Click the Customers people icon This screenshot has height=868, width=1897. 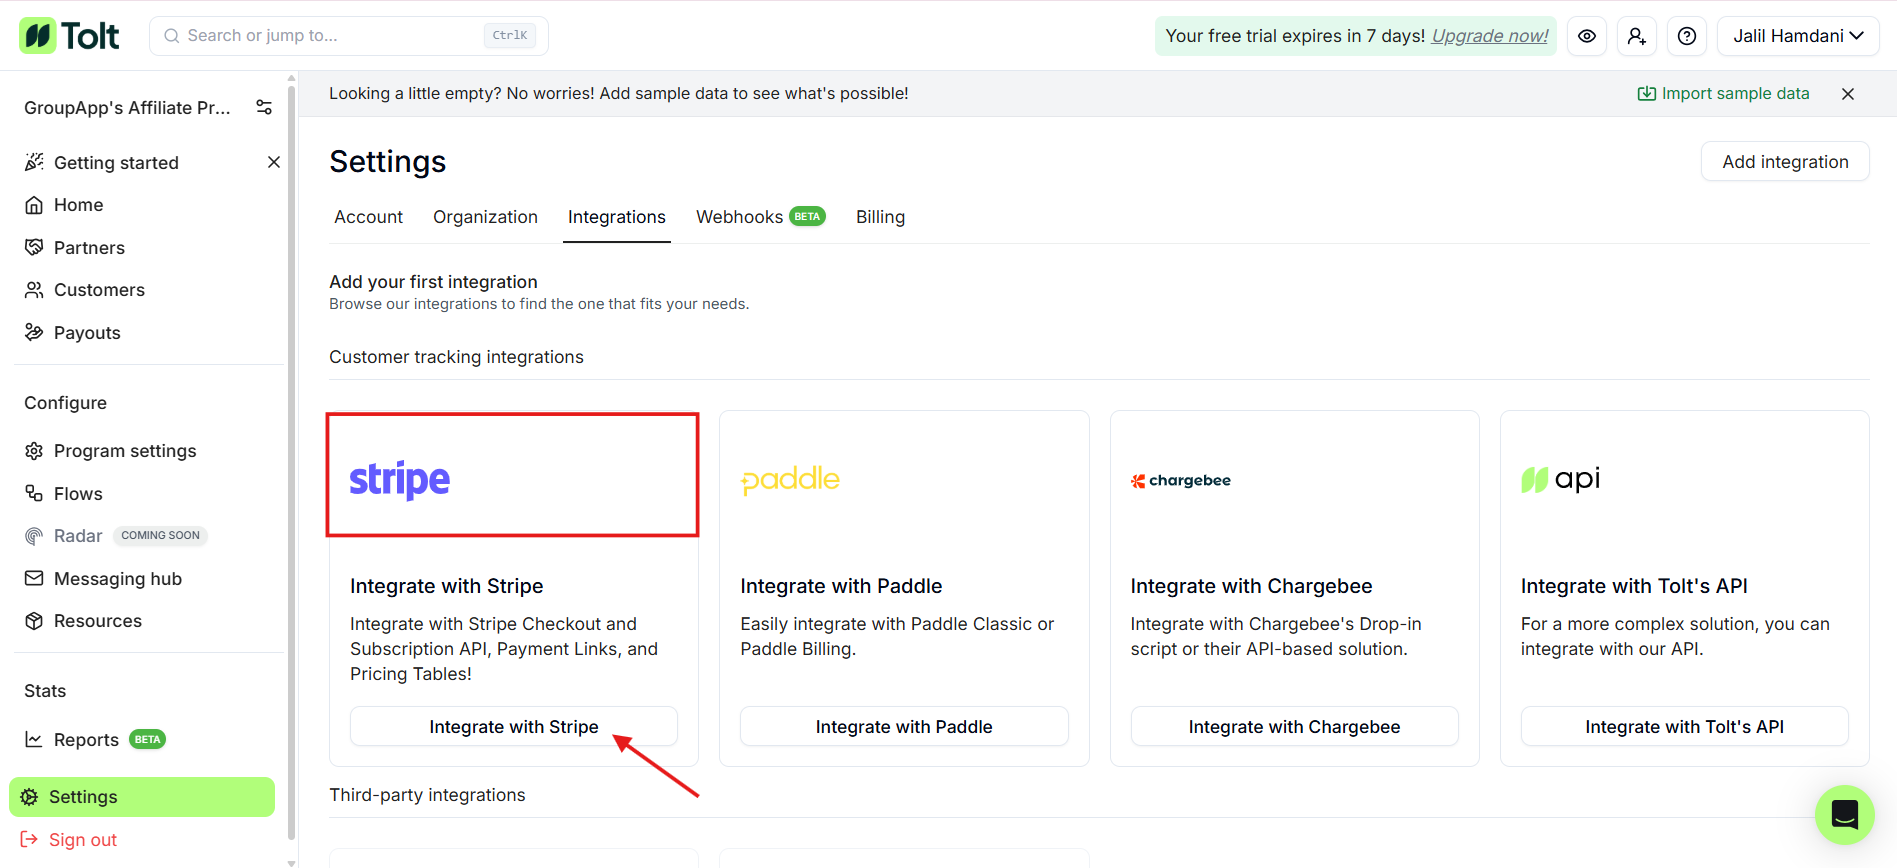tap(34, 290)
